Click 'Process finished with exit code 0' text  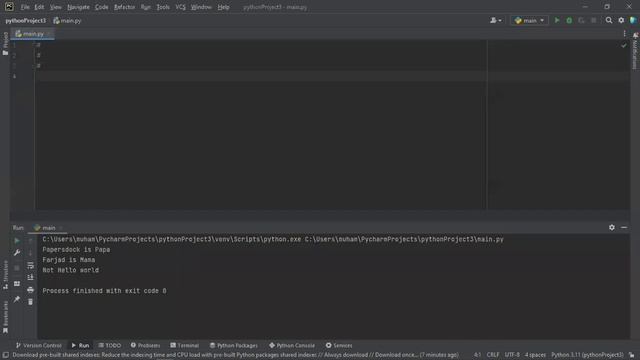104,291
